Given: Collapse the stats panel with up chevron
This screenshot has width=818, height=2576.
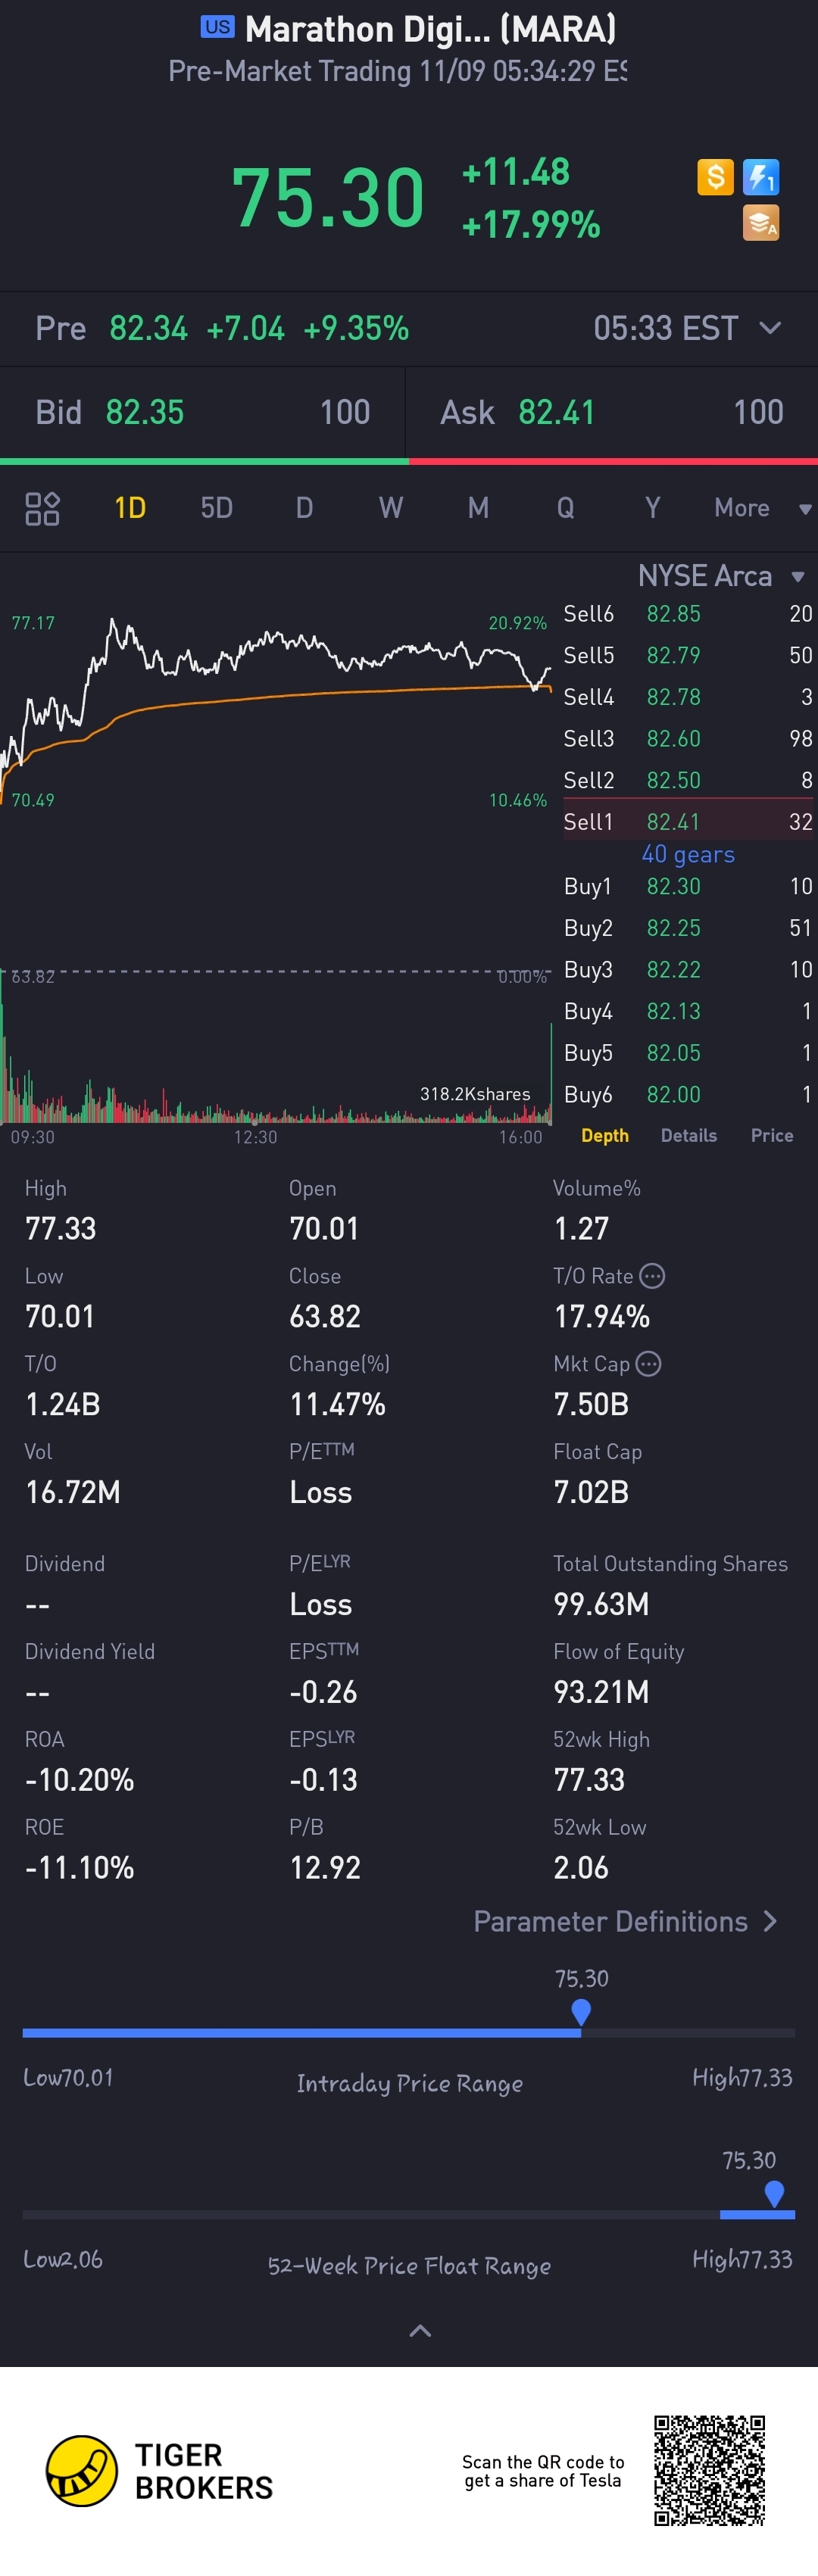Looking at the screenshot, I should tap(421, 2331).
